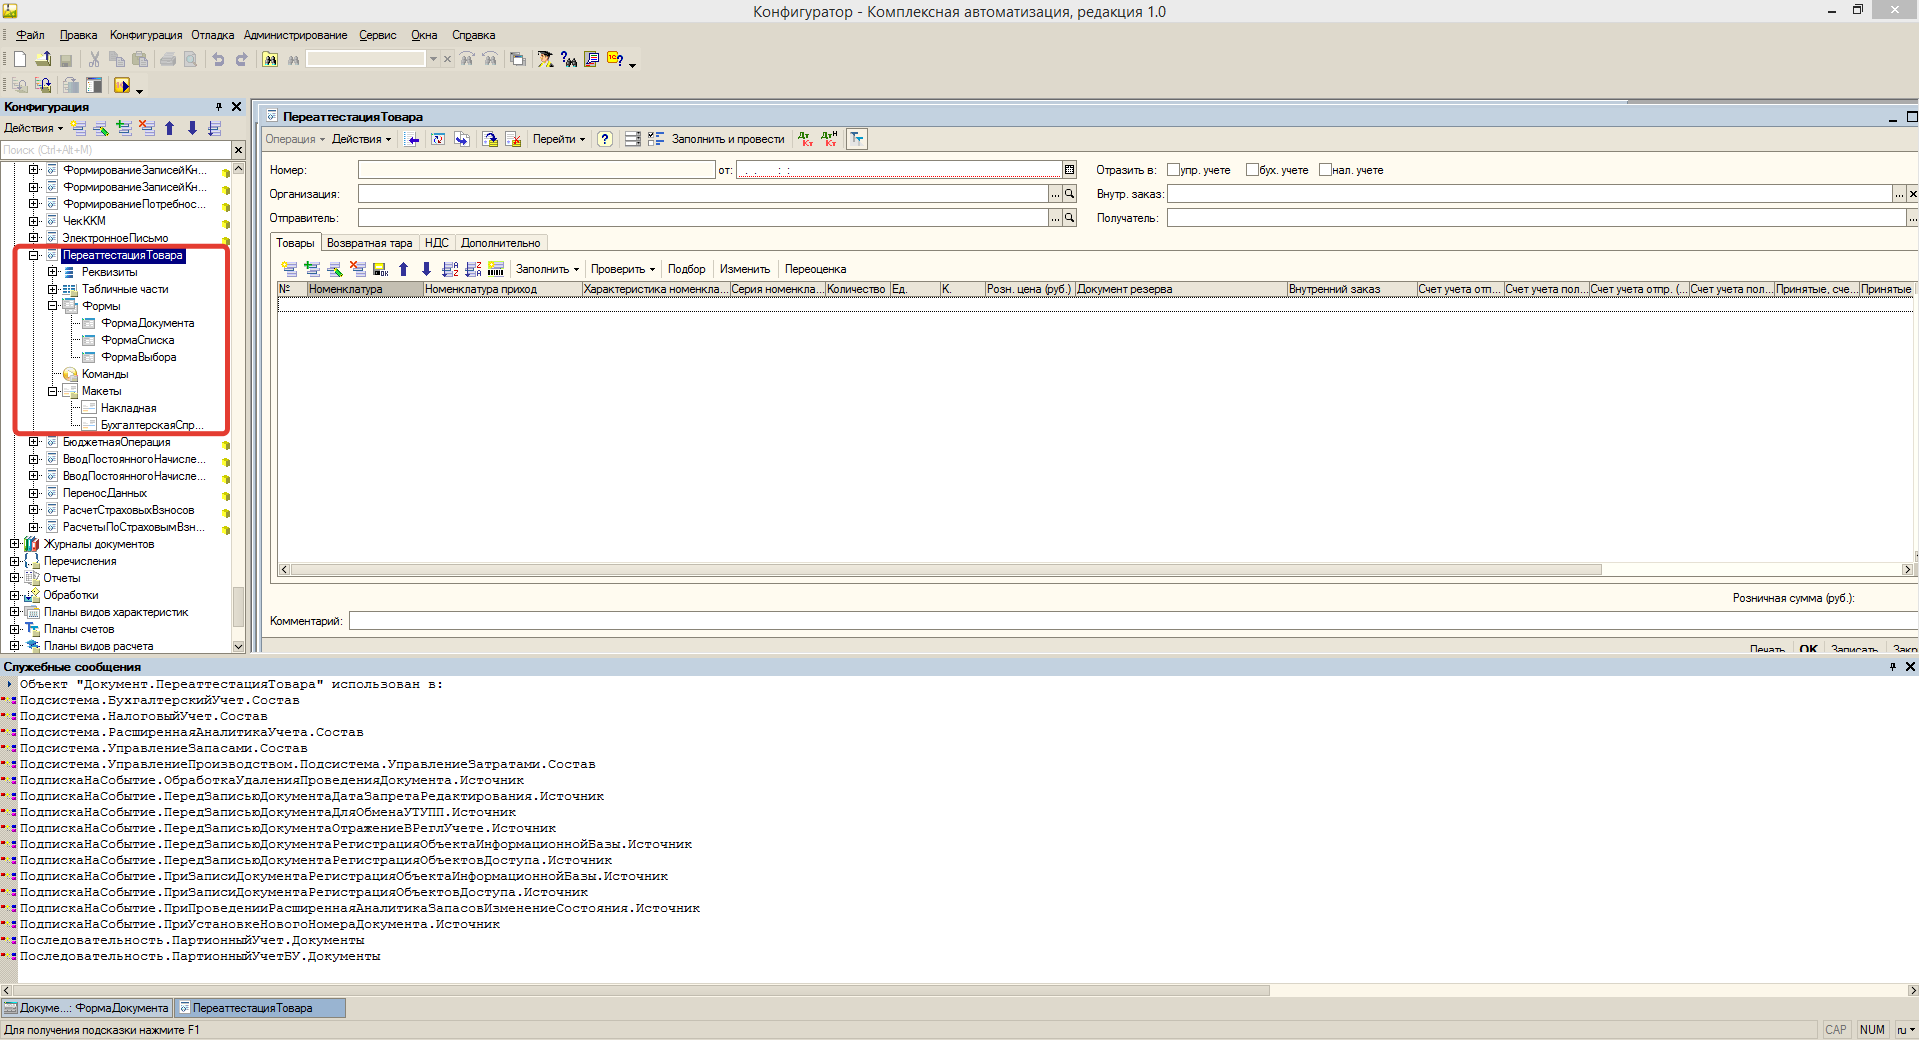This screenshot has width=1919, height=1040.
Task: Click the Undo arrow in main toolbar
Action: [218, 59]
